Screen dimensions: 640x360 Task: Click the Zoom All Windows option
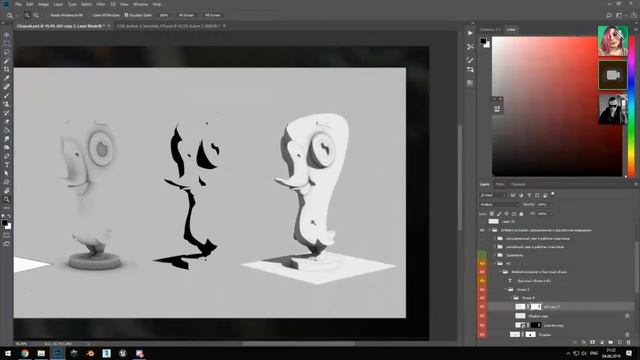pyautogui.click(x=106, y=15)
